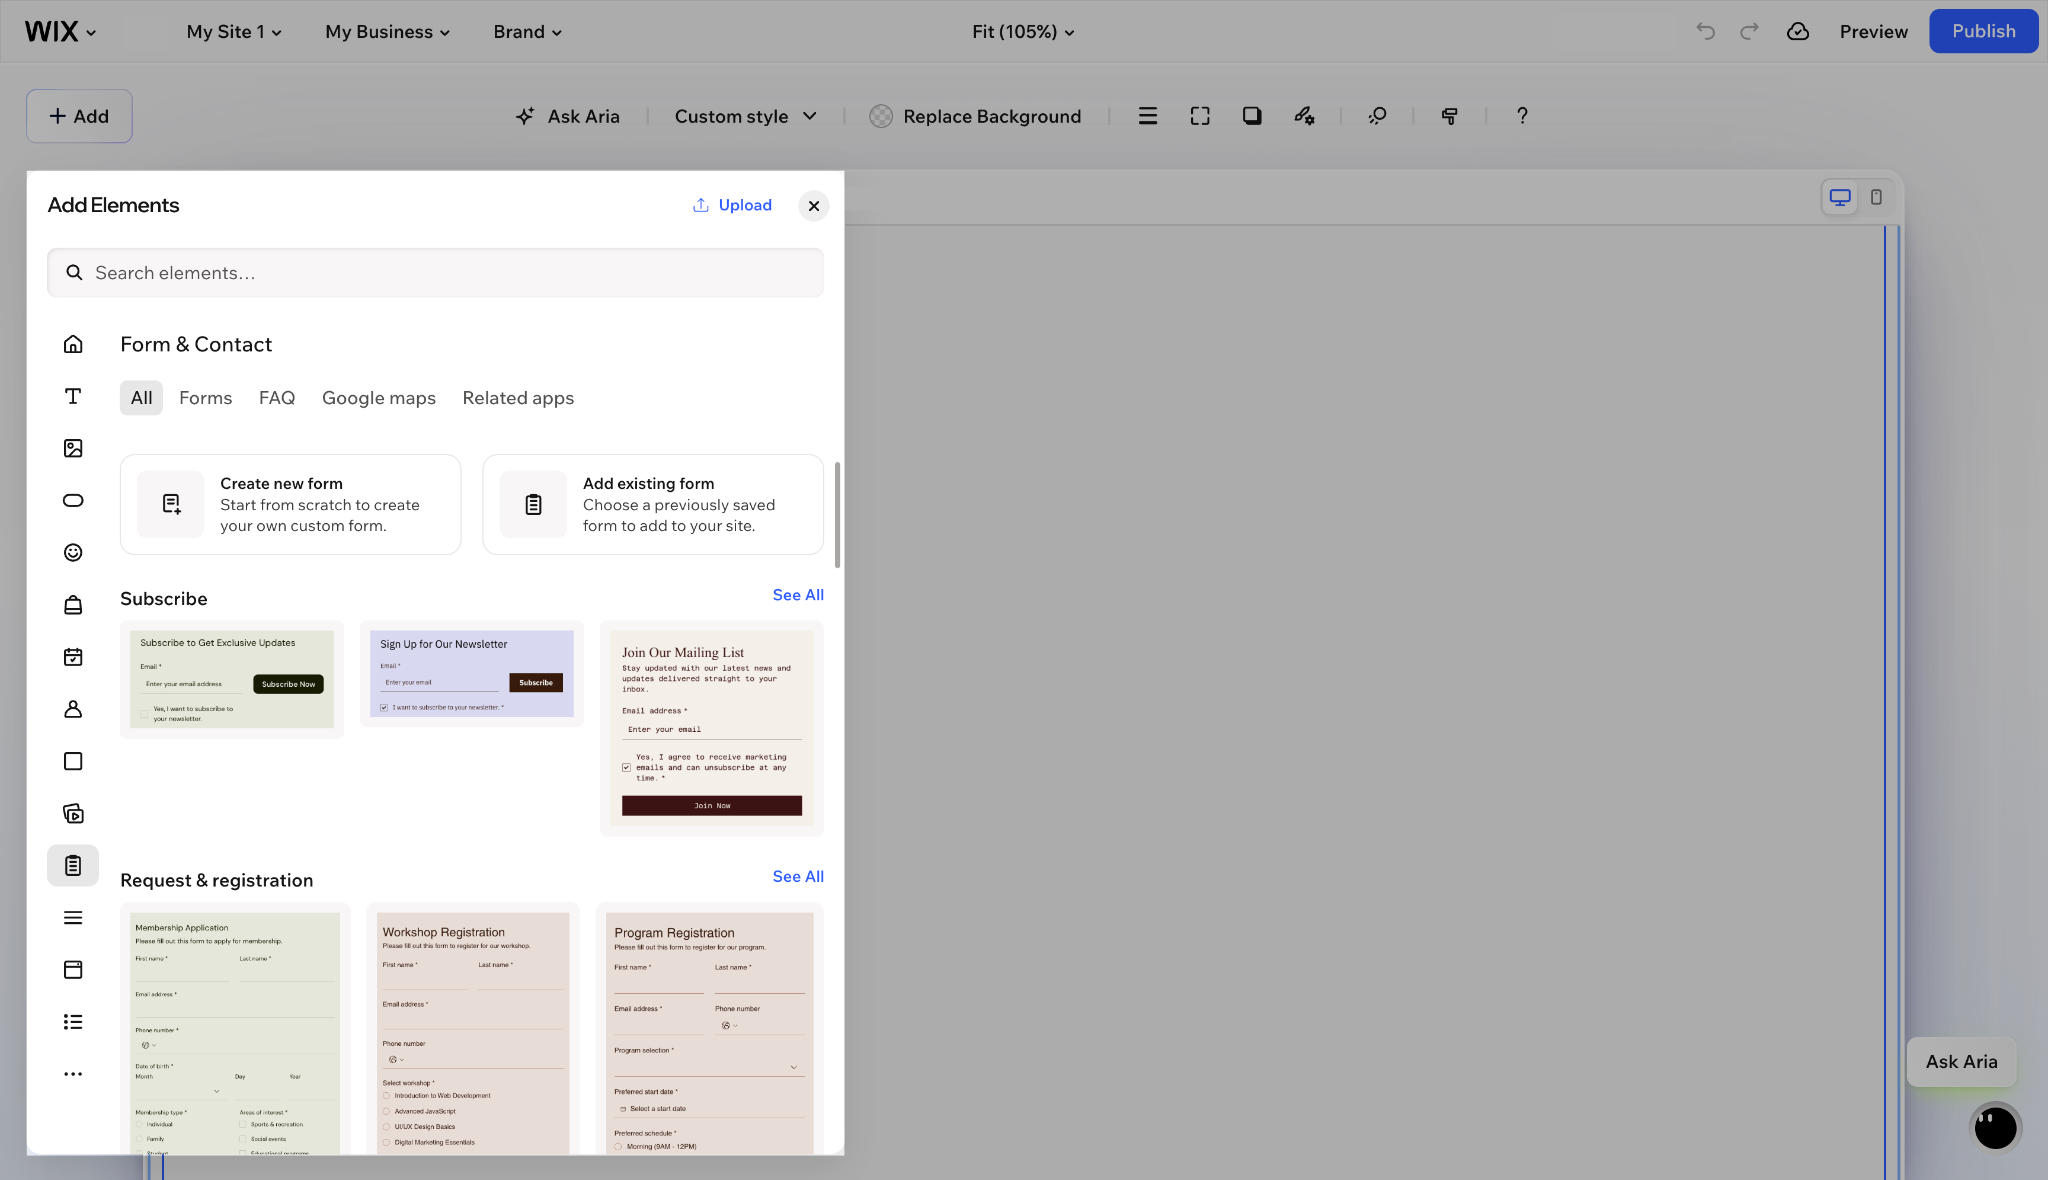This screenshot has height=1180, width=2048.
Task: Click the paint roller design icon
Action: 1449,116
